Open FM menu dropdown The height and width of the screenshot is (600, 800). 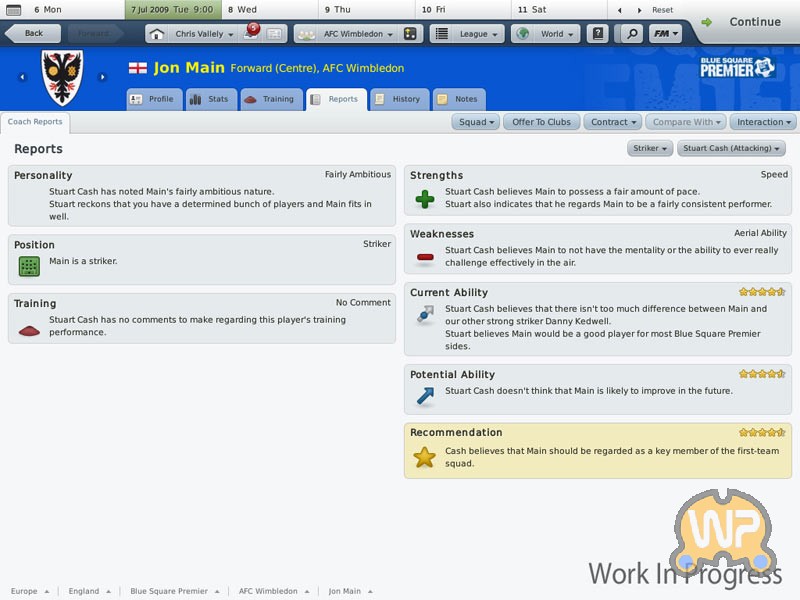point(665,34)
